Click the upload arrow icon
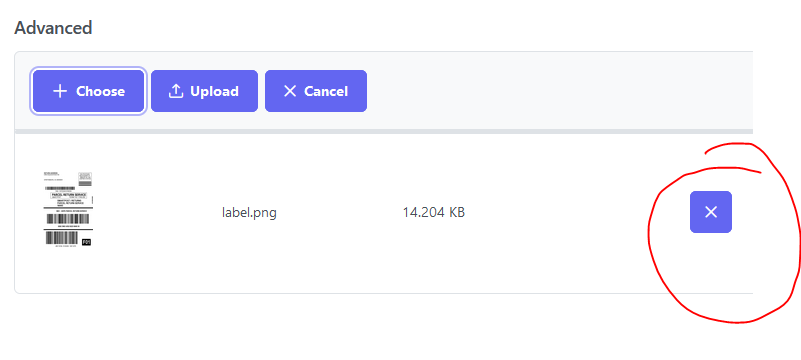The width and height of the screenshot is (801, 360). pyautogui.click(x=176, y=91)
